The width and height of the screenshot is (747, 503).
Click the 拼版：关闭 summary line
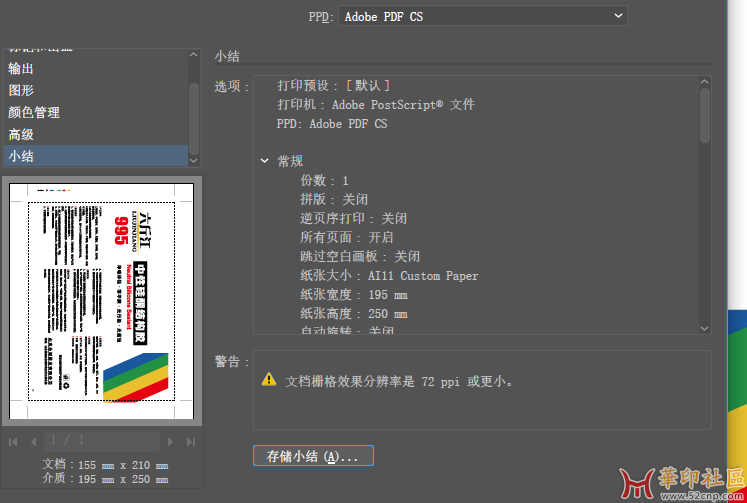[334, 200]
